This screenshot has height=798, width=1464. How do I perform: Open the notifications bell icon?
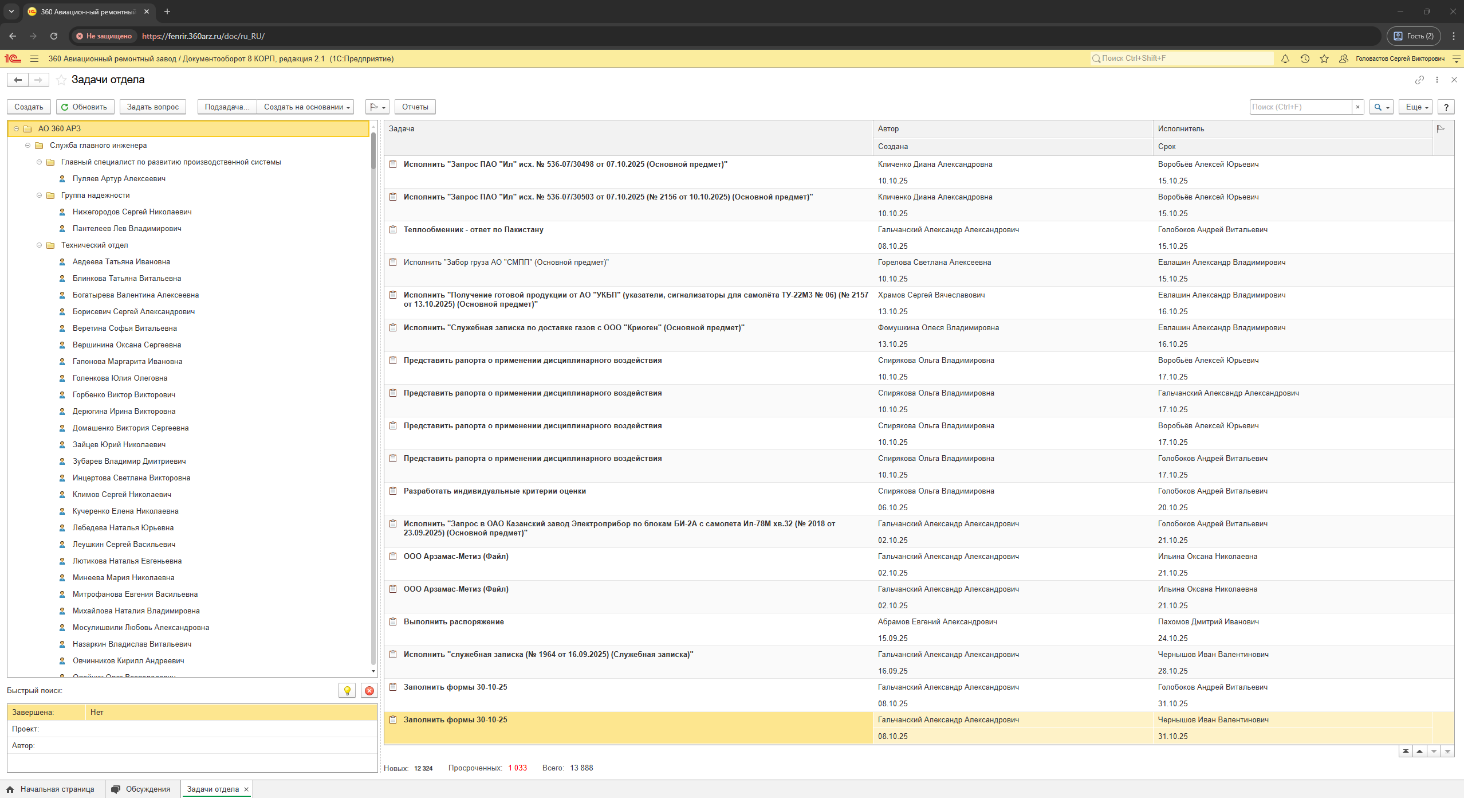[x=1285, y=59]
